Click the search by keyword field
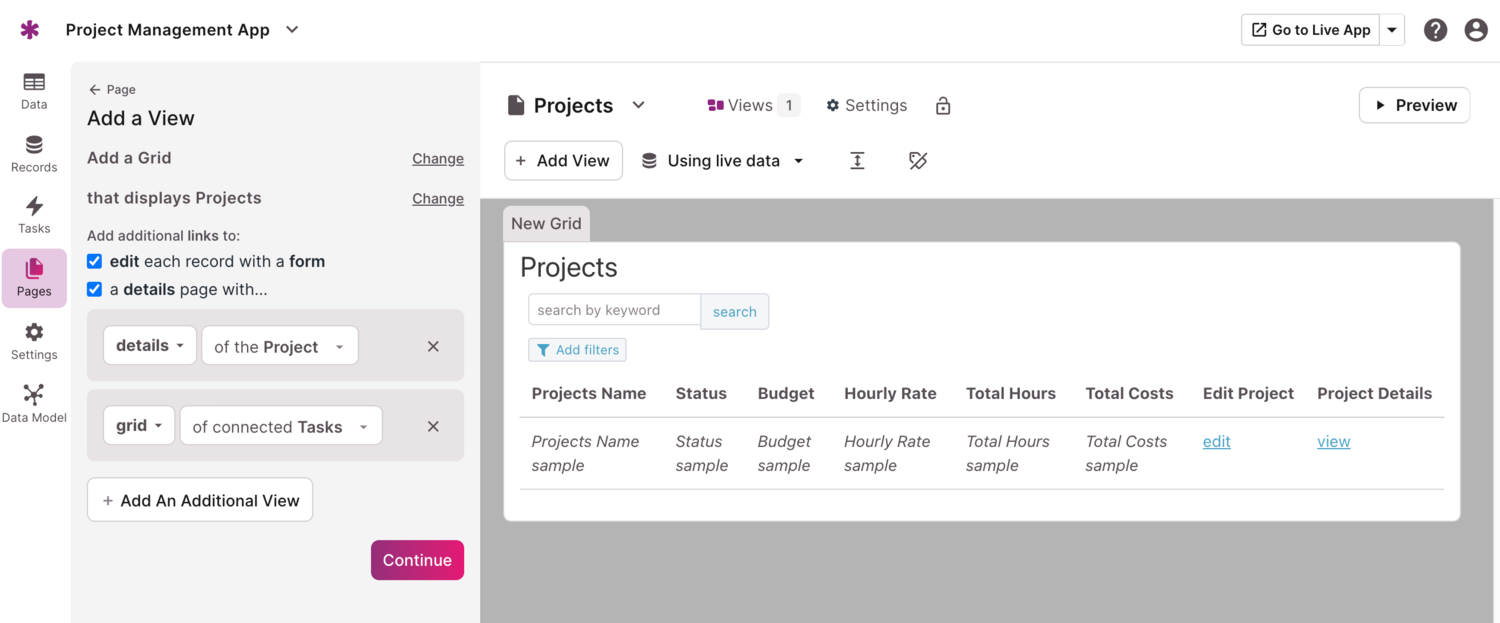Image resolution: width=1500 pixels, height=623 pixels. click(x=614, y=311)
